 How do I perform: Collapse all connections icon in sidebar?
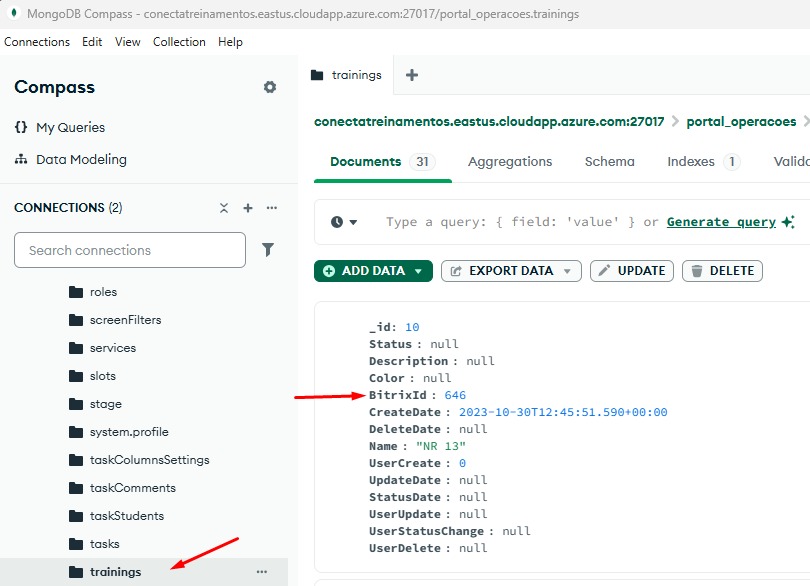click(x=224, y=208)
